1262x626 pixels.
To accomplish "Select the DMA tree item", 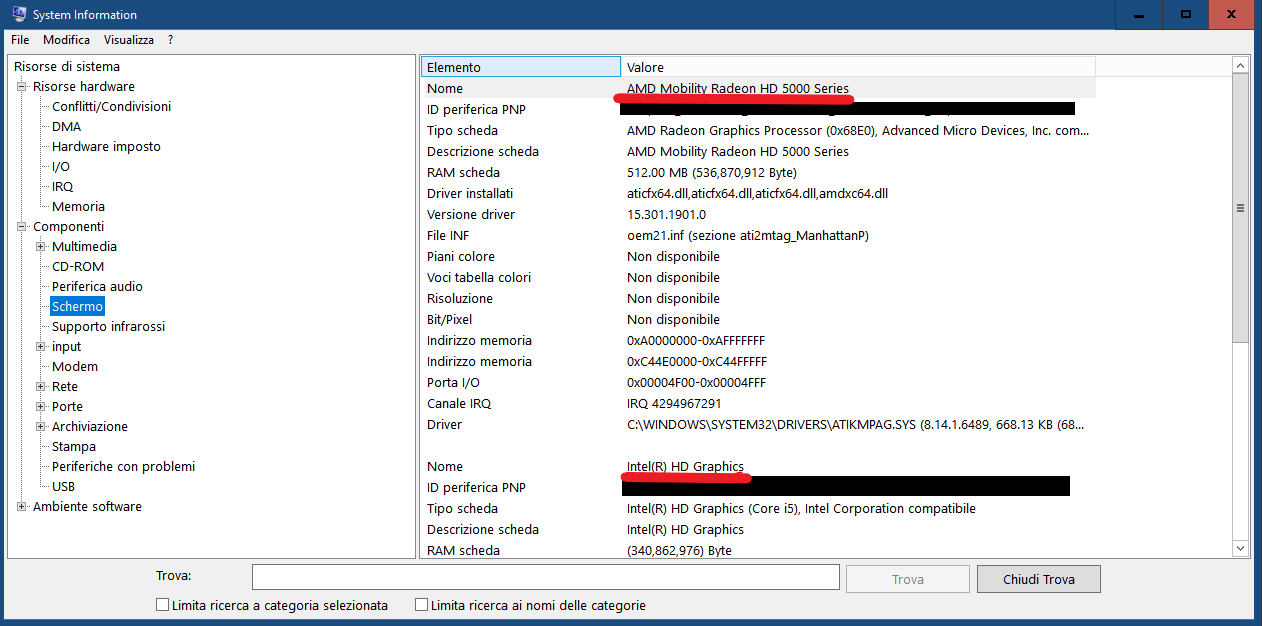I will (67, 127).
